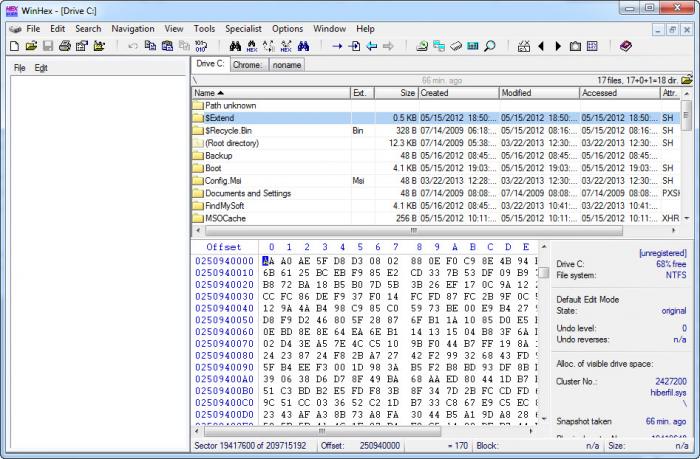Image resolution: width=700 pixels, height=459 pixels.
Task: Open the Search menu
Action: [88, 29]
